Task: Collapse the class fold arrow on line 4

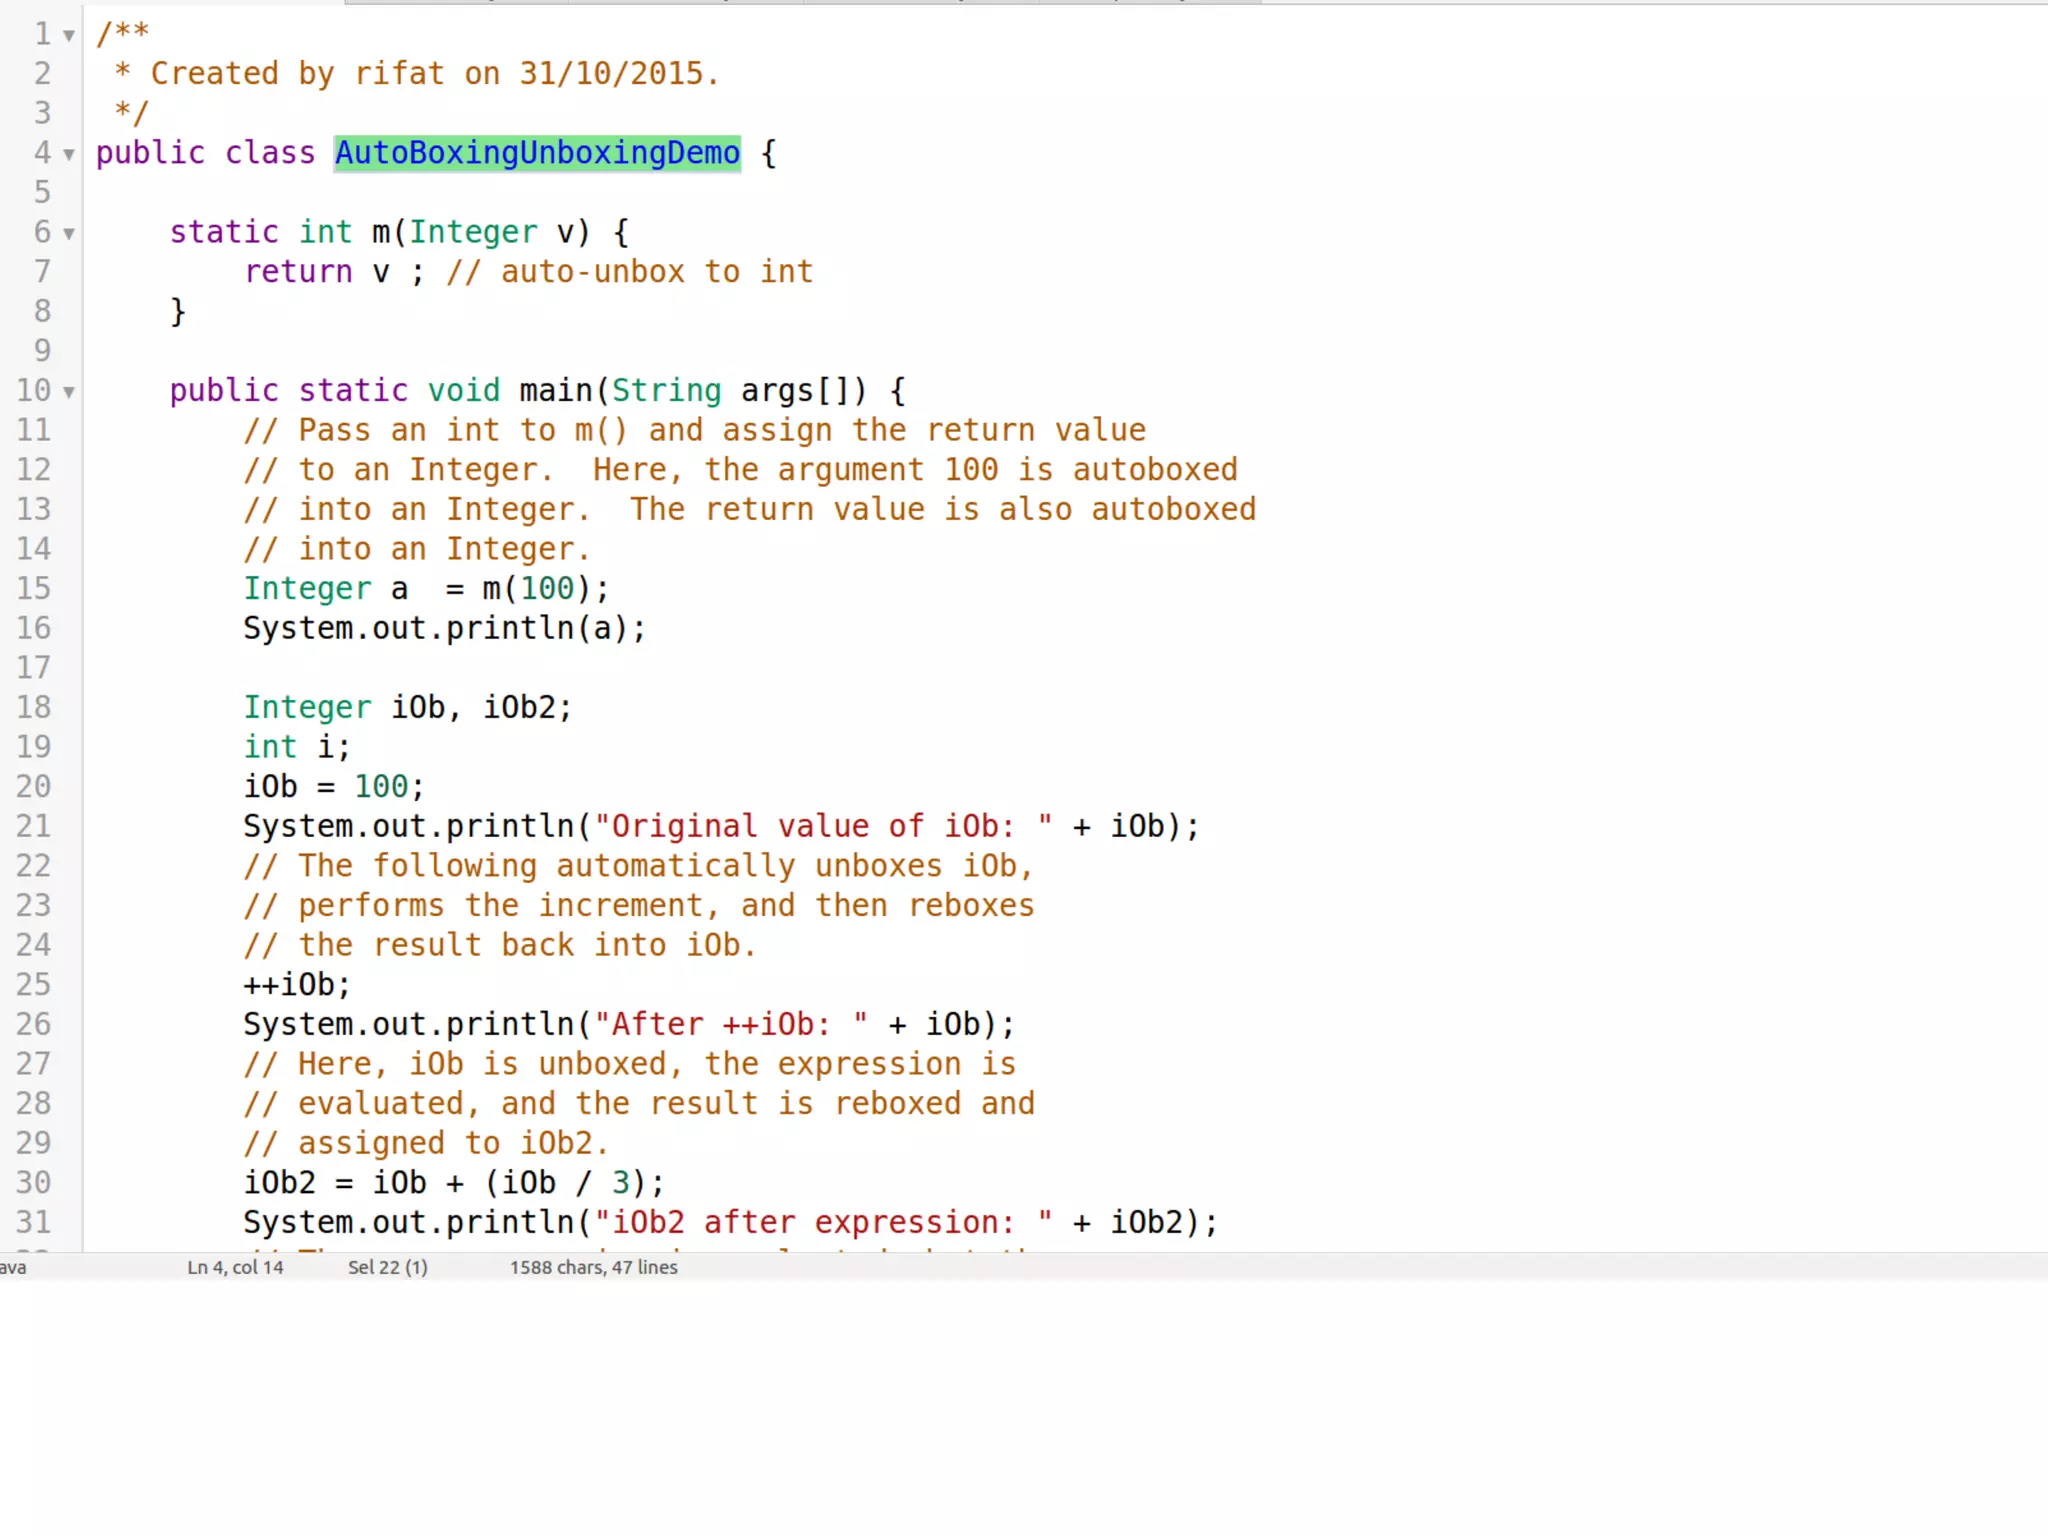Action: coord(69,155)
